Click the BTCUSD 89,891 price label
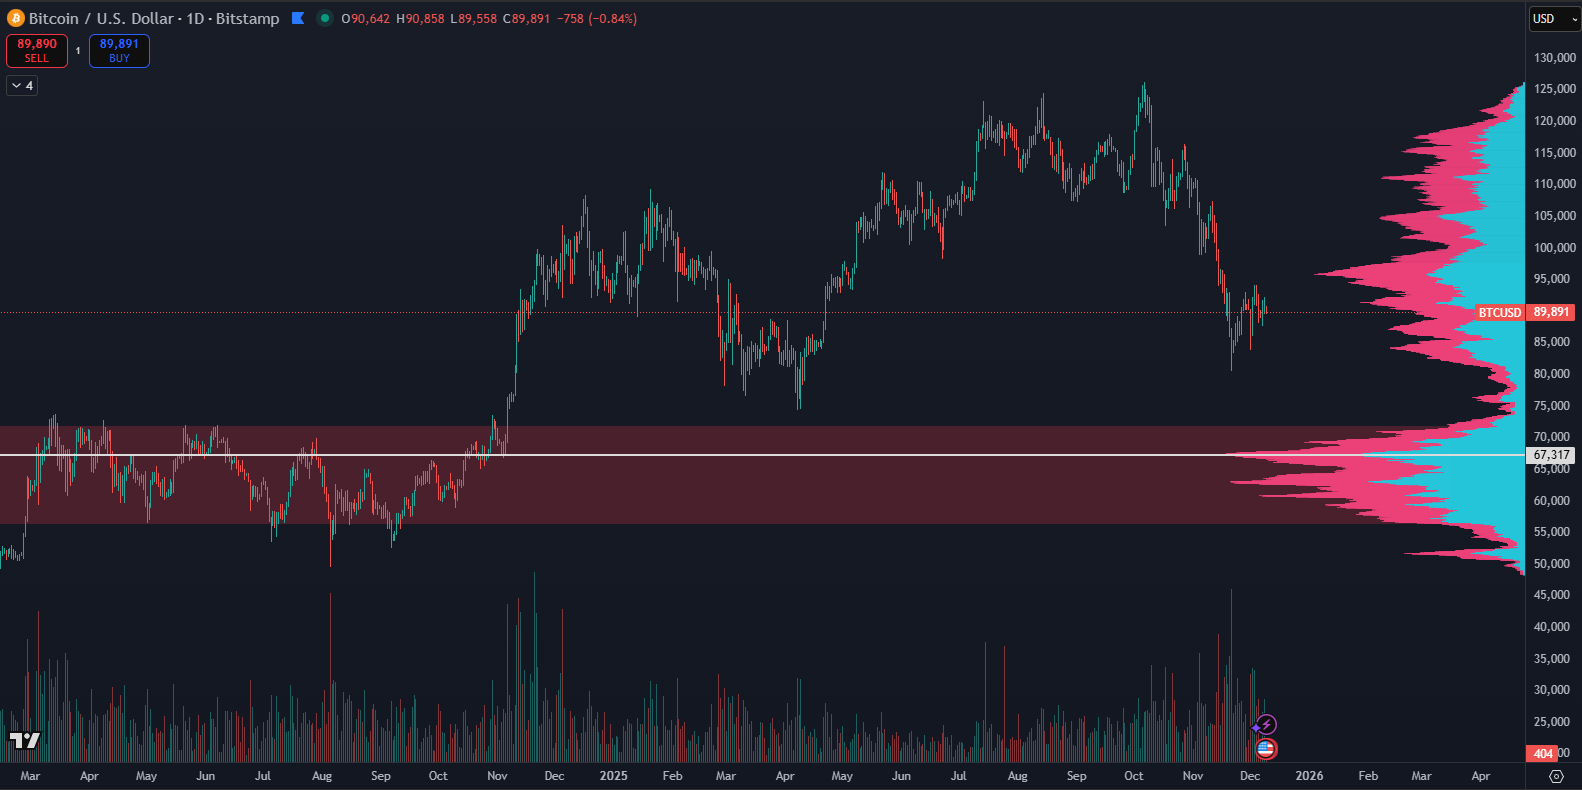This screenshot has width=1582, height=790. pos(1525,312)
